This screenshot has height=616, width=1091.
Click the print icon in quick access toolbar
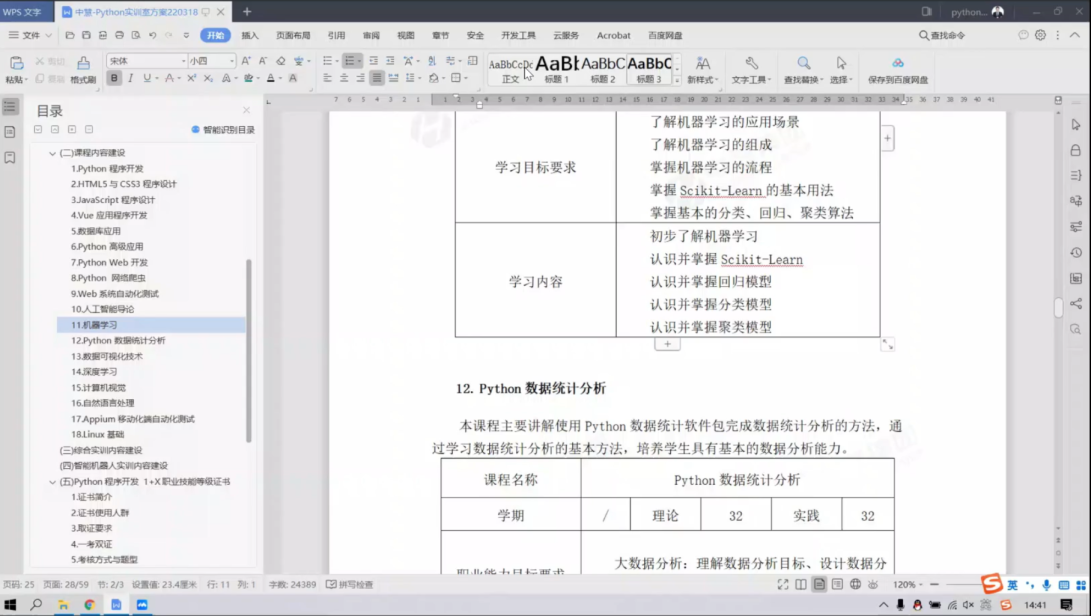[x=119, y=35]
